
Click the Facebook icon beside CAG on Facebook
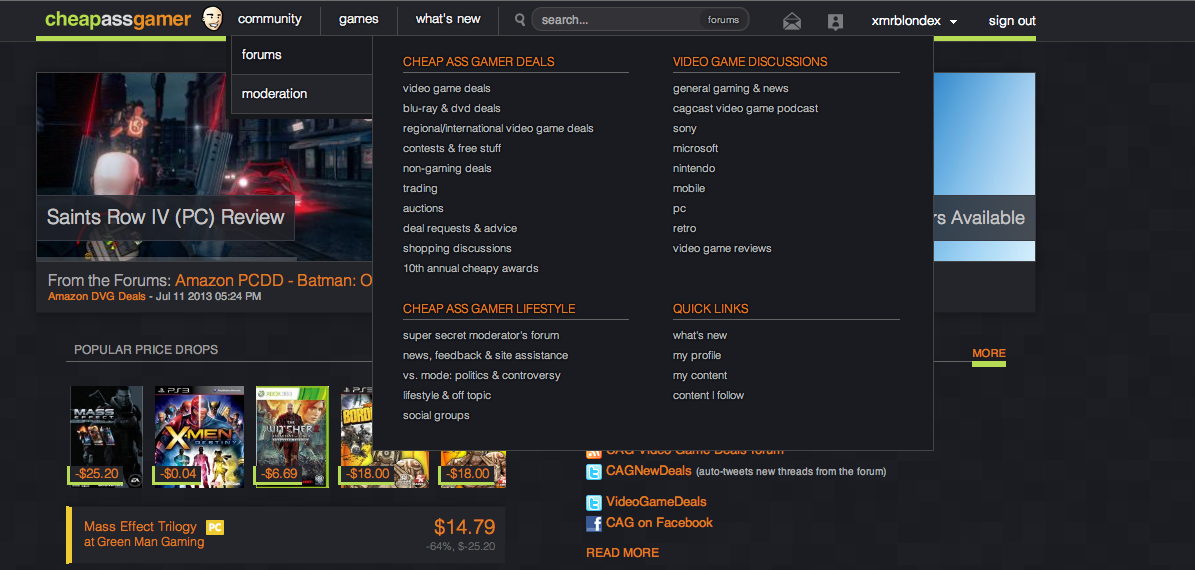(594, 524)
